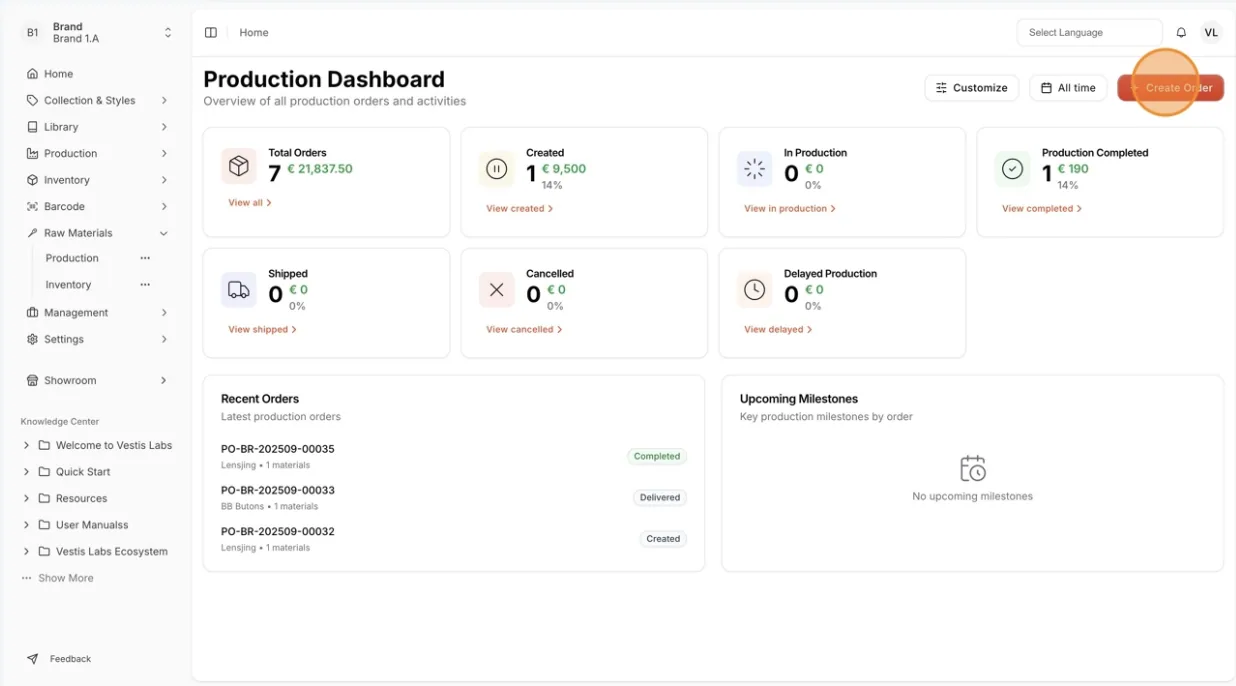1236x686 pixels.
Task: Open order PO-BR-202509-00032
Action: pyautogui.click(x=278, y=532)
